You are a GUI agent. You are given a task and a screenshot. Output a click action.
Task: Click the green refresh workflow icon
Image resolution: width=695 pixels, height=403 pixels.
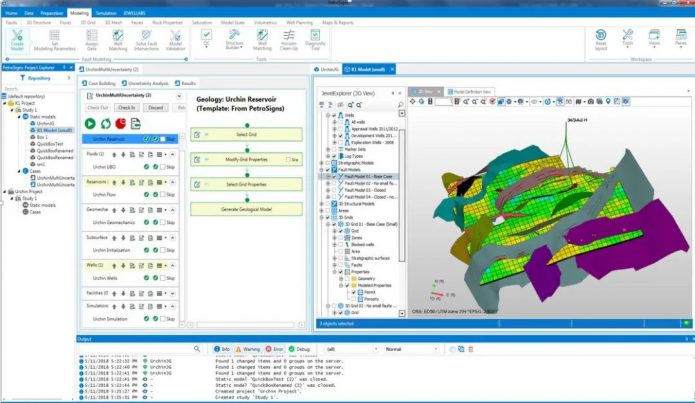pos(105,123)
